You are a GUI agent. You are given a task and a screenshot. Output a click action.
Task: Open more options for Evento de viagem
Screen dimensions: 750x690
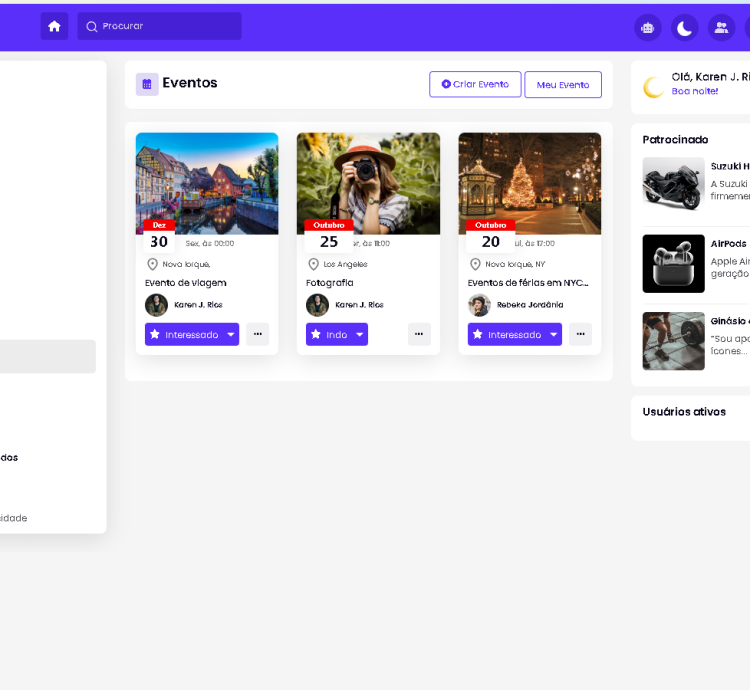[258, 334]
